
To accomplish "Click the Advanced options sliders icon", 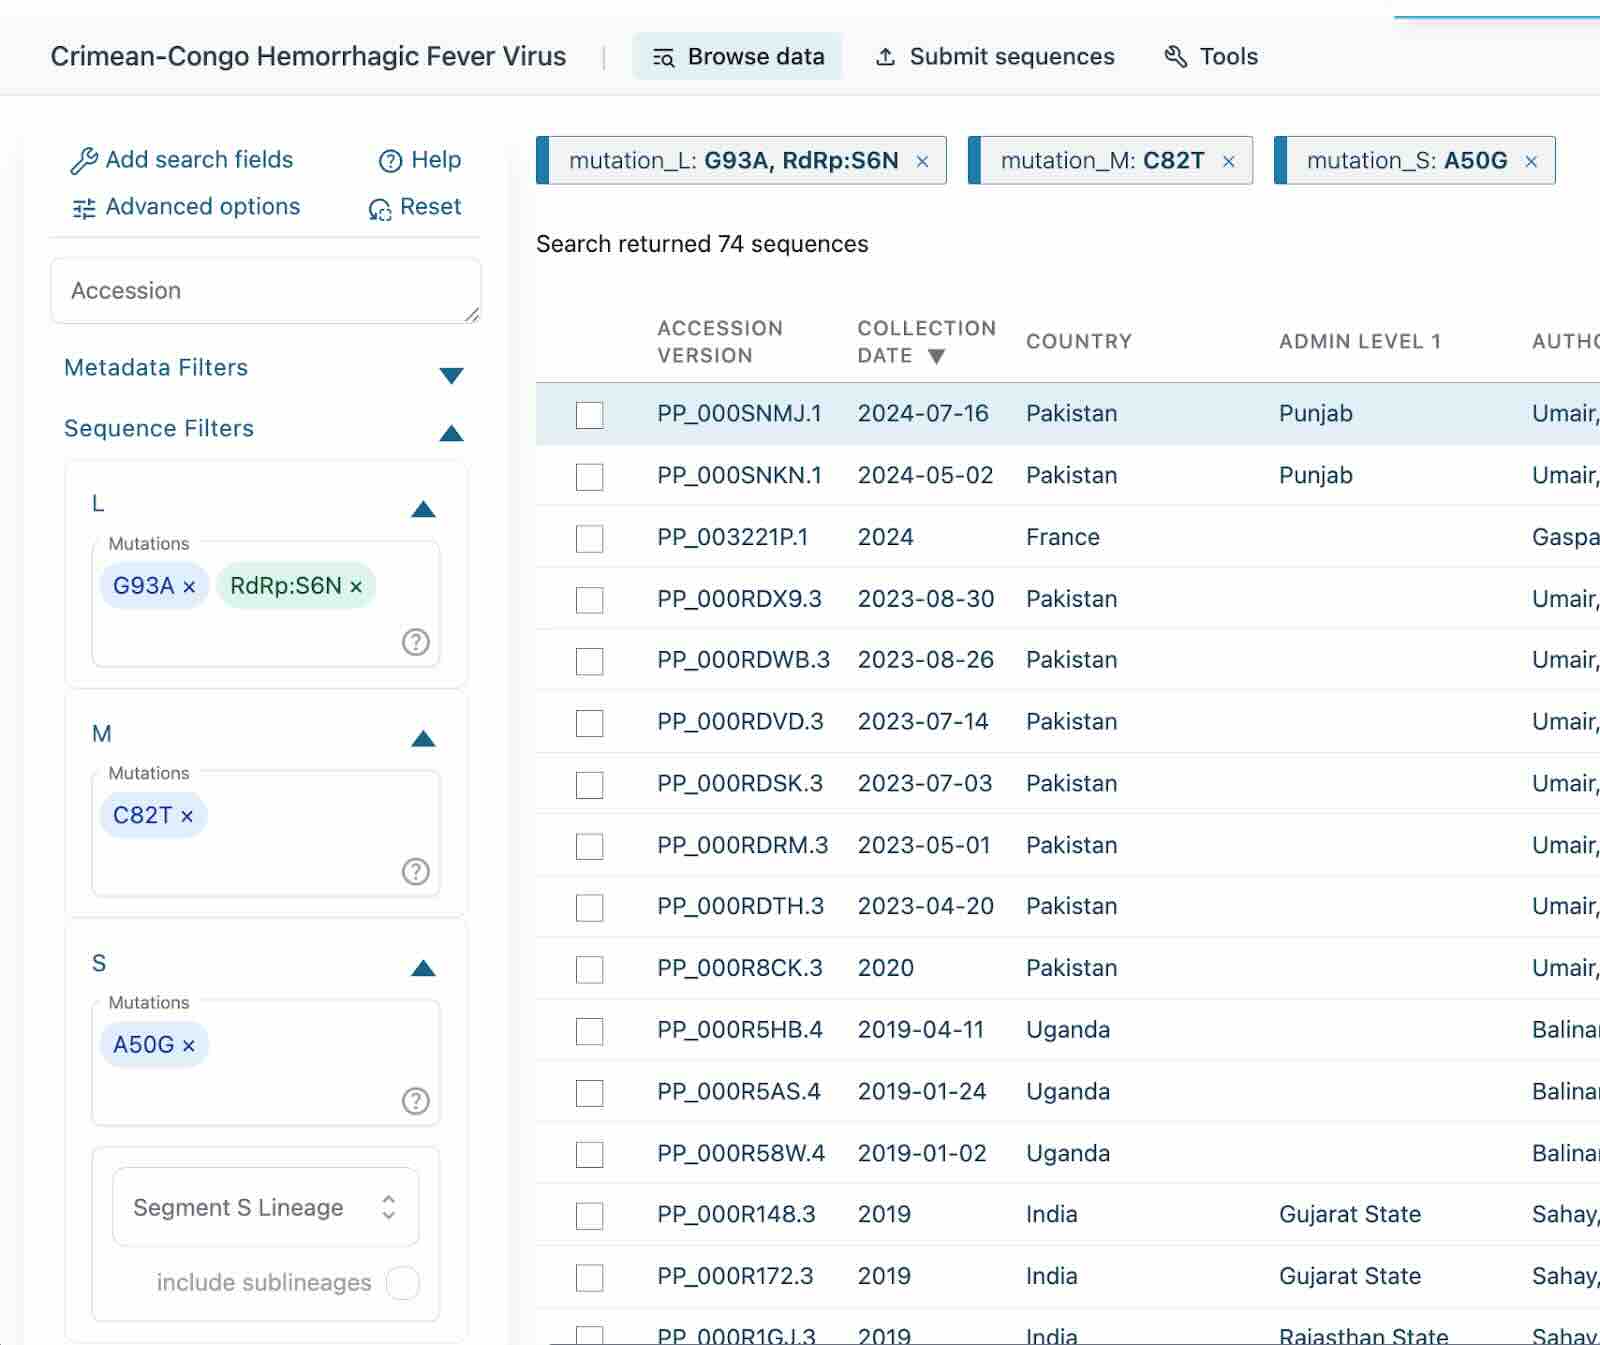I will coord(82,207).
